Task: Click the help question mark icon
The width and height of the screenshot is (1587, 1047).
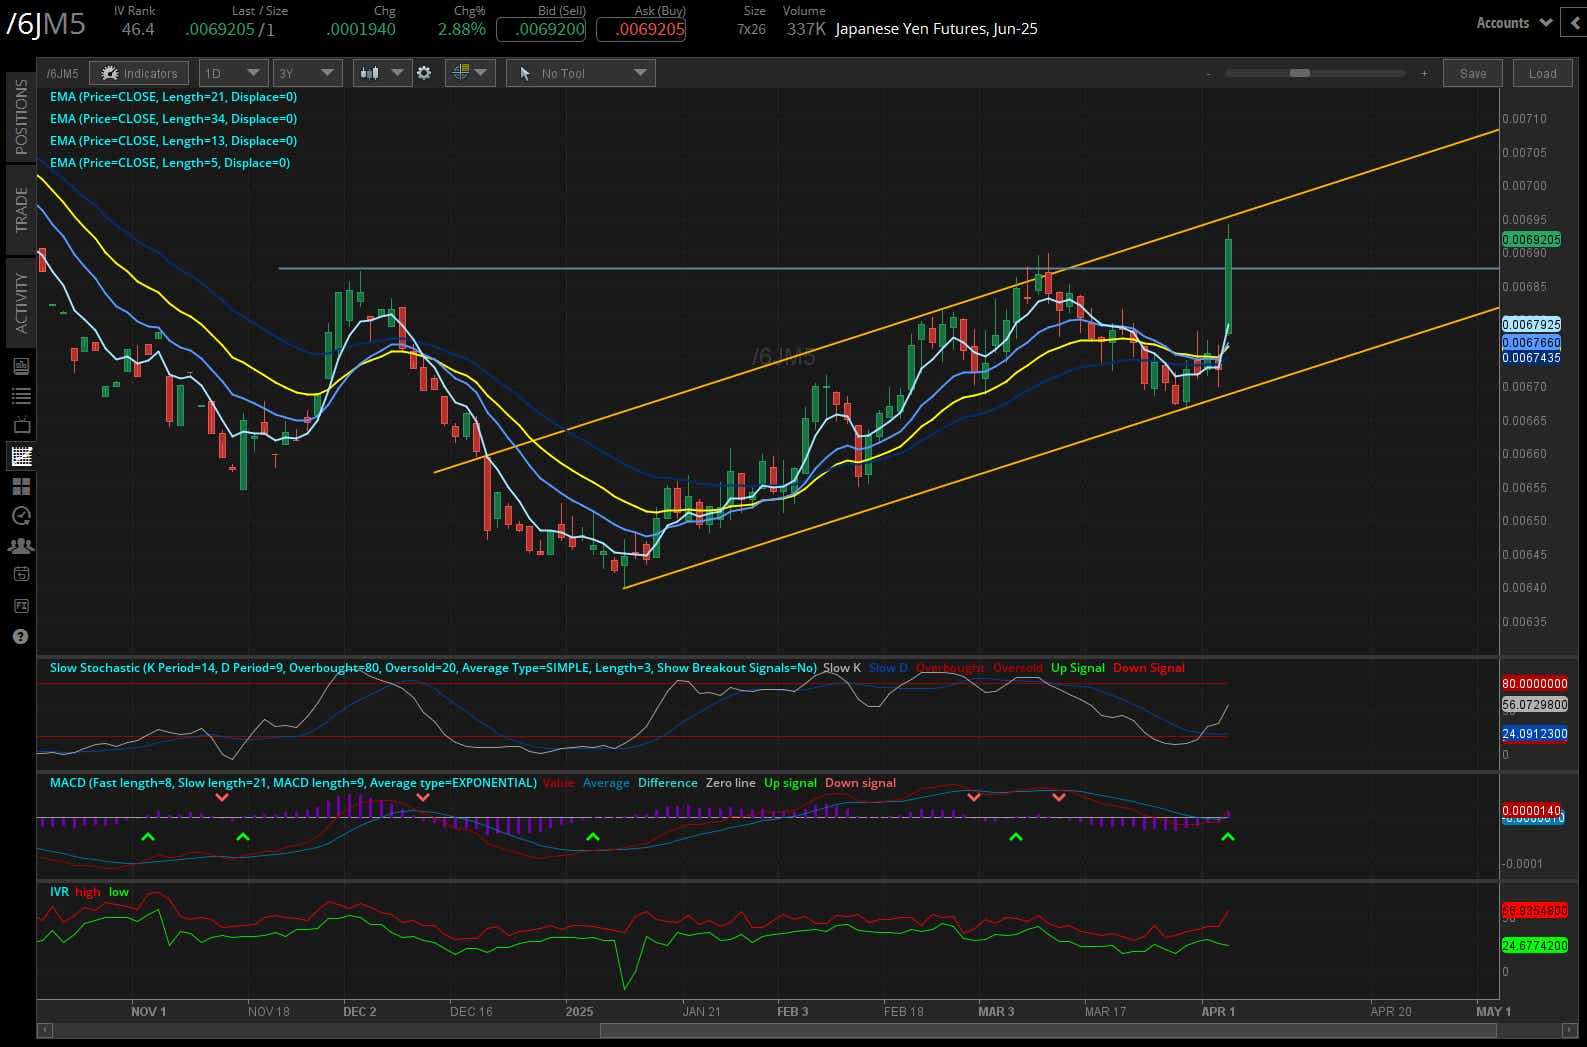Action: coord(21,637)
